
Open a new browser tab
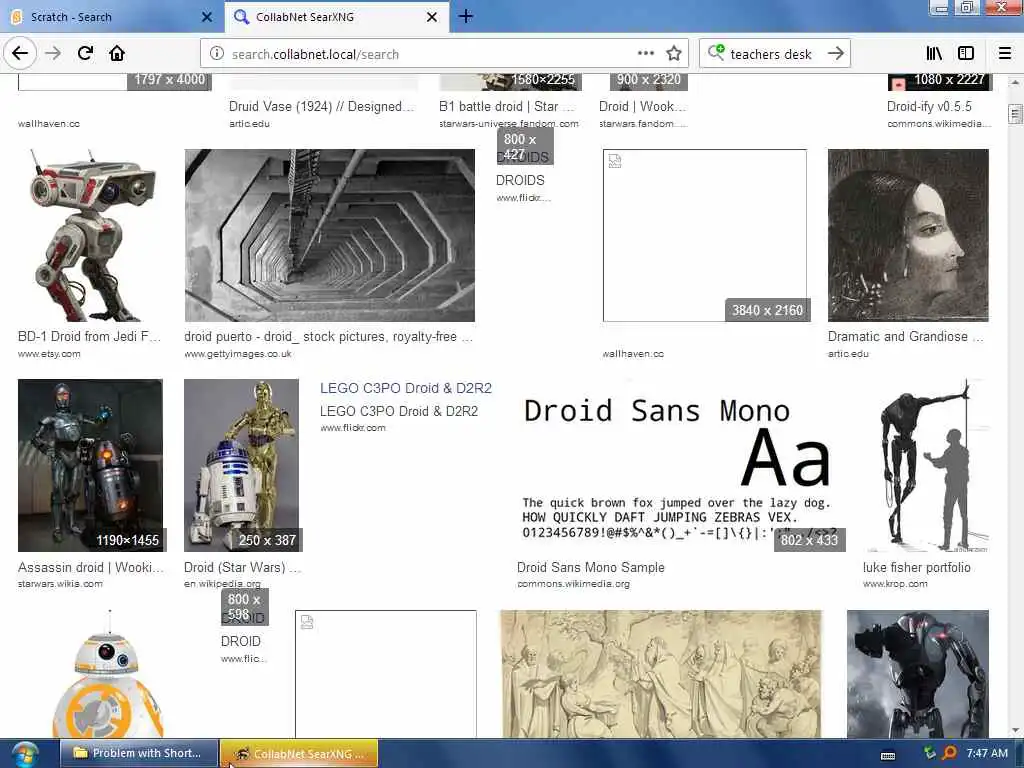(x=466, y=16)
